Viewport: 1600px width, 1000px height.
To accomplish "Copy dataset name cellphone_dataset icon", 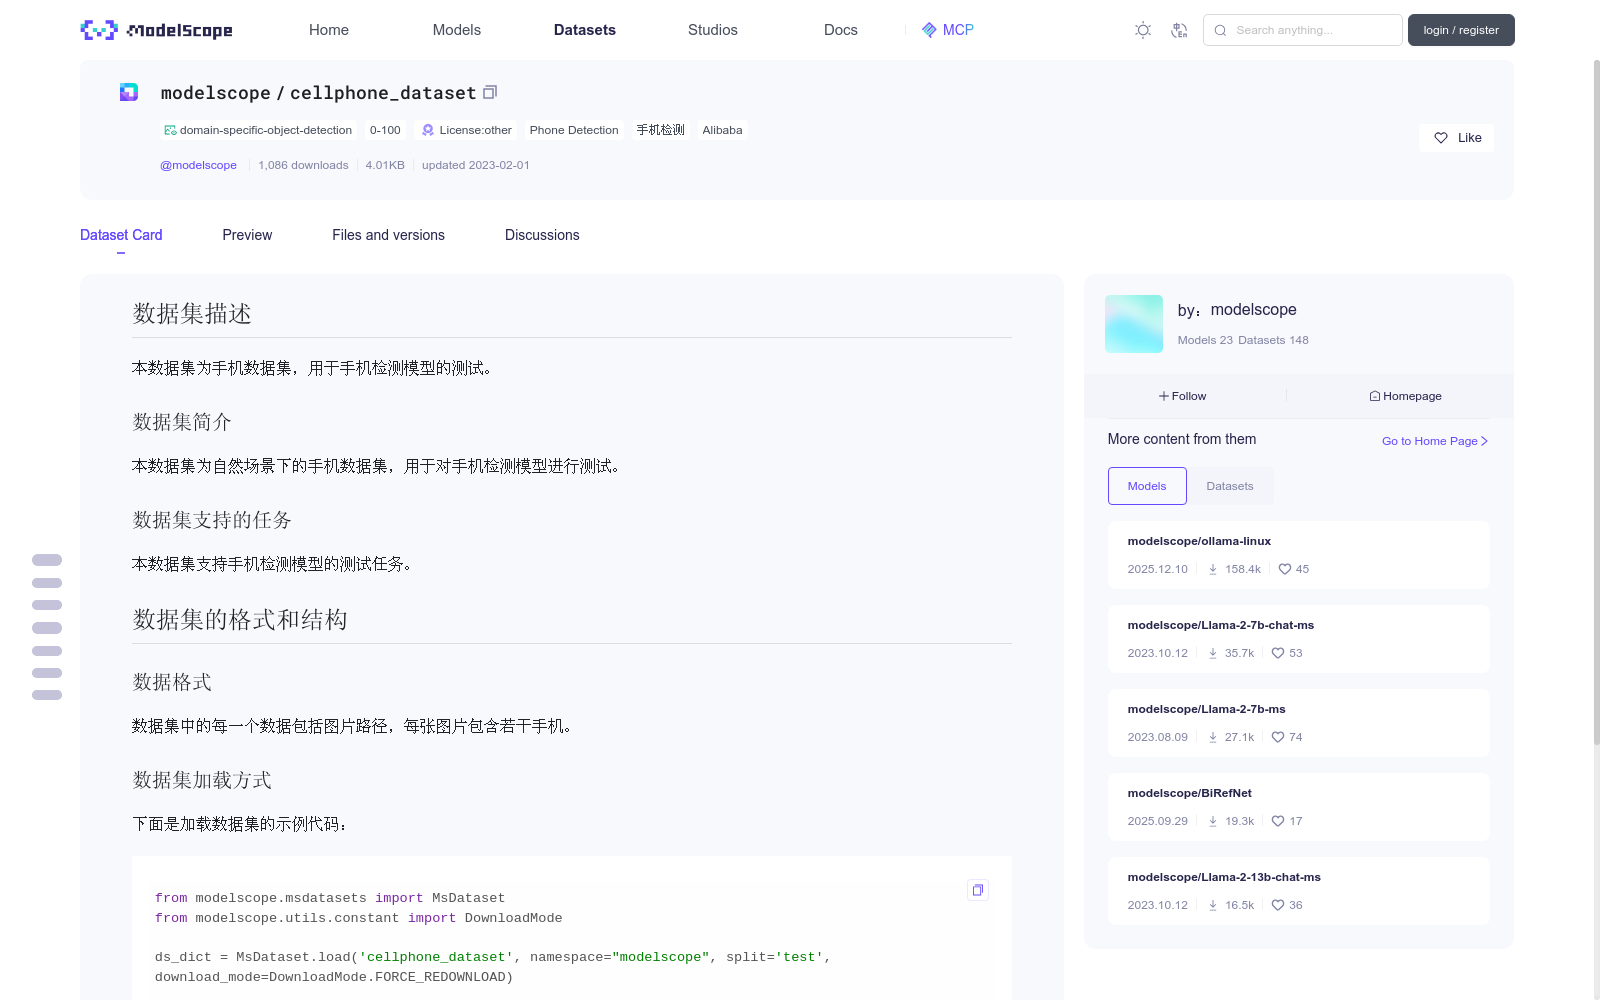I will click(x=490, y=92).
